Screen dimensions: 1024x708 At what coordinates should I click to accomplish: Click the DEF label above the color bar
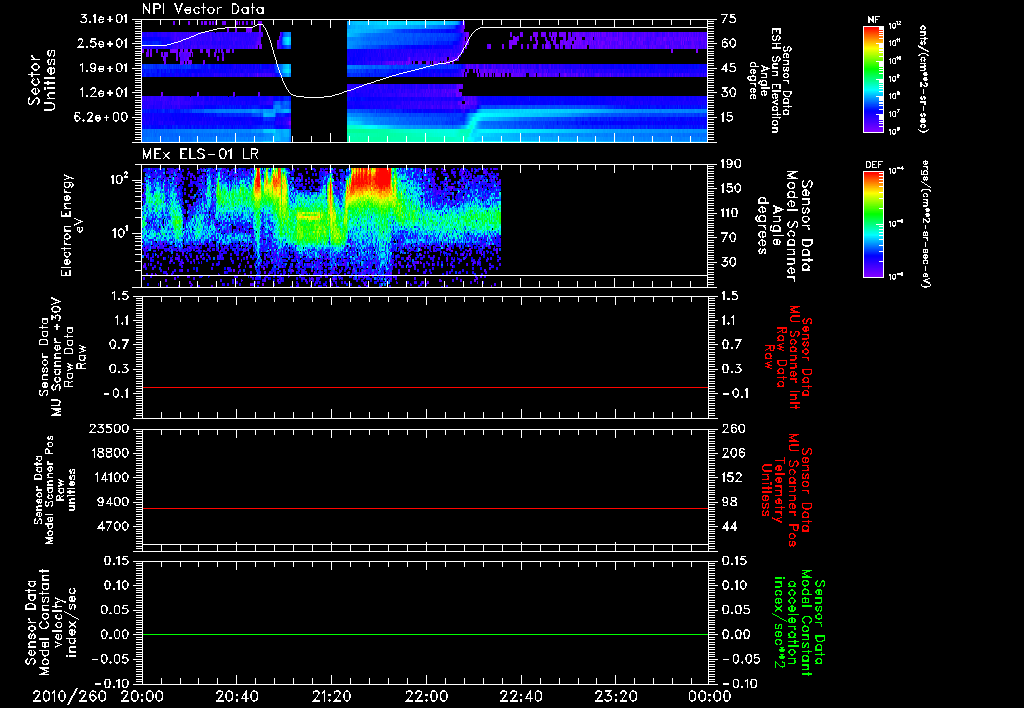[873, 165]
